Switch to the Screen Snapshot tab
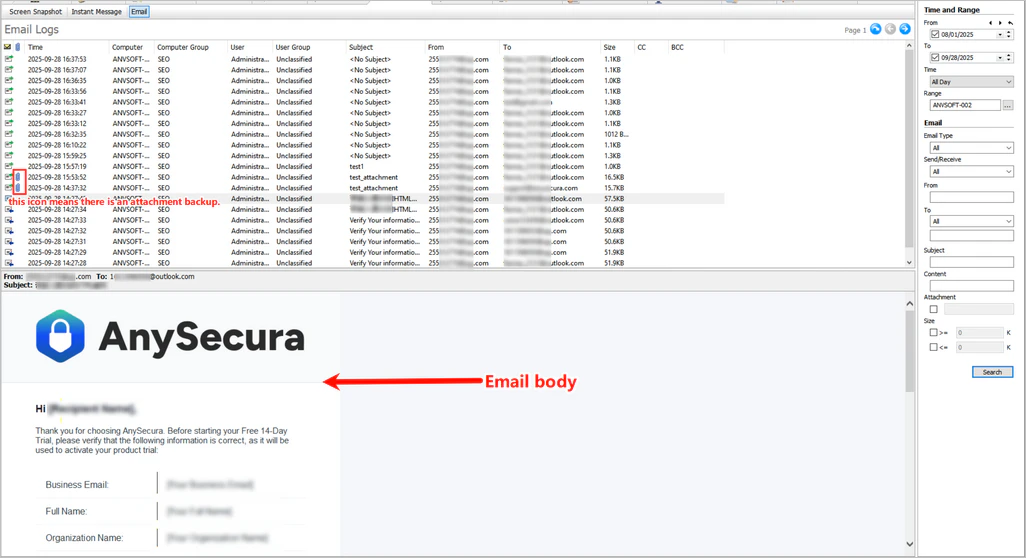 point(35,12)
